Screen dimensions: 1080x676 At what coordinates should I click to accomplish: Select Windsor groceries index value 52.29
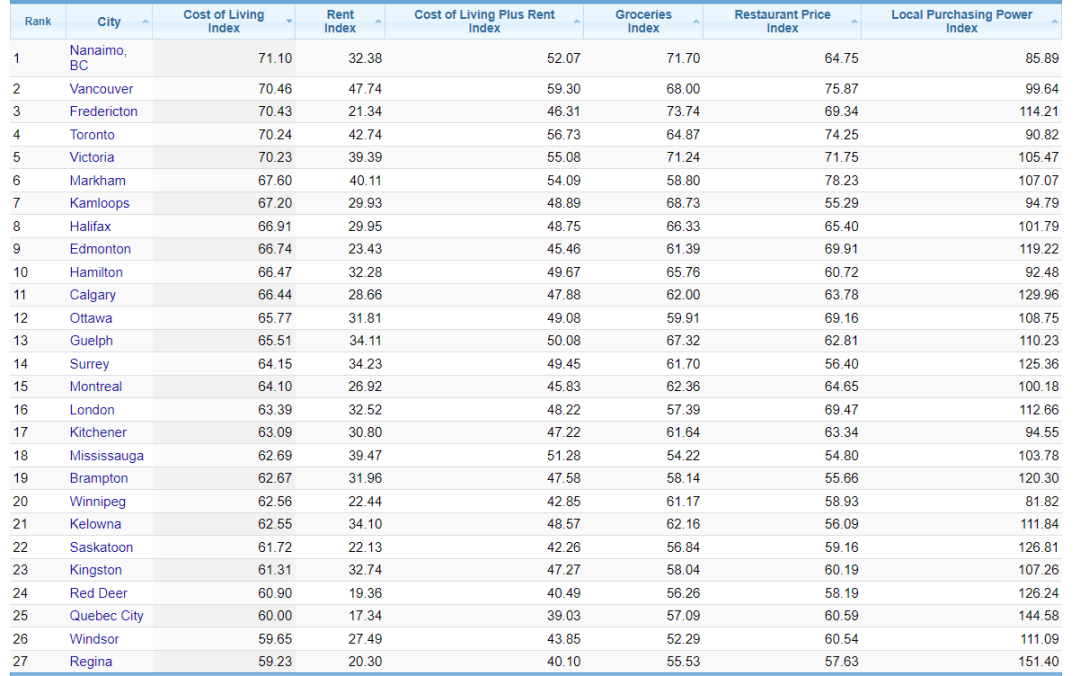click(x=683, y=639)
